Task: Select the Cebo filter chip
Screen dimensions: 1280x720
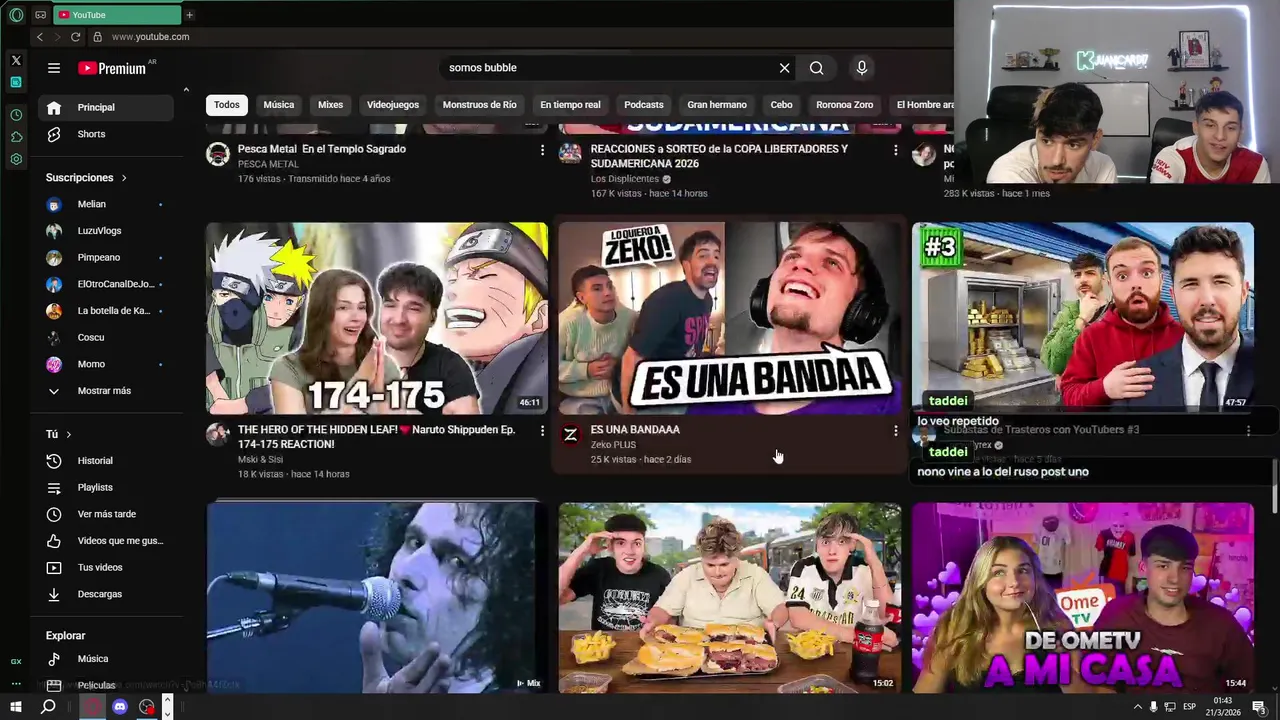Action: [782, 105]
